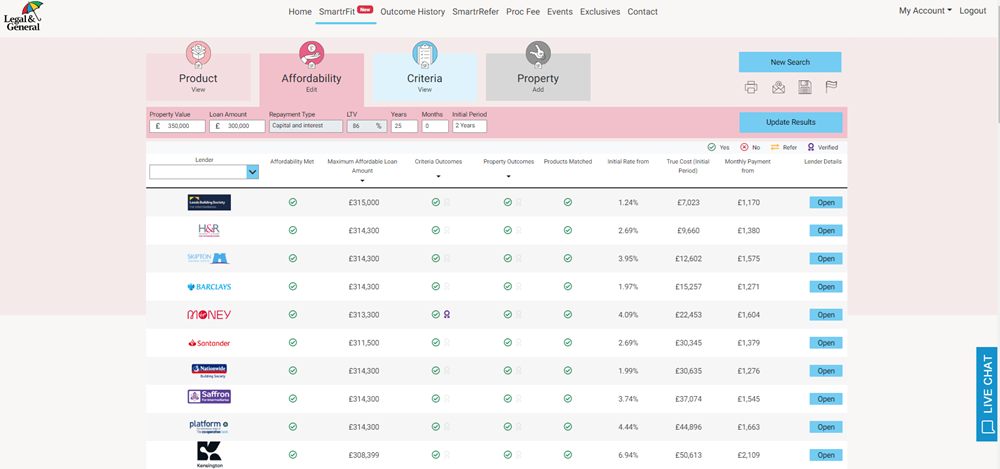Click the Property Value input field
1000x469 pixels.
coord(177,126)
